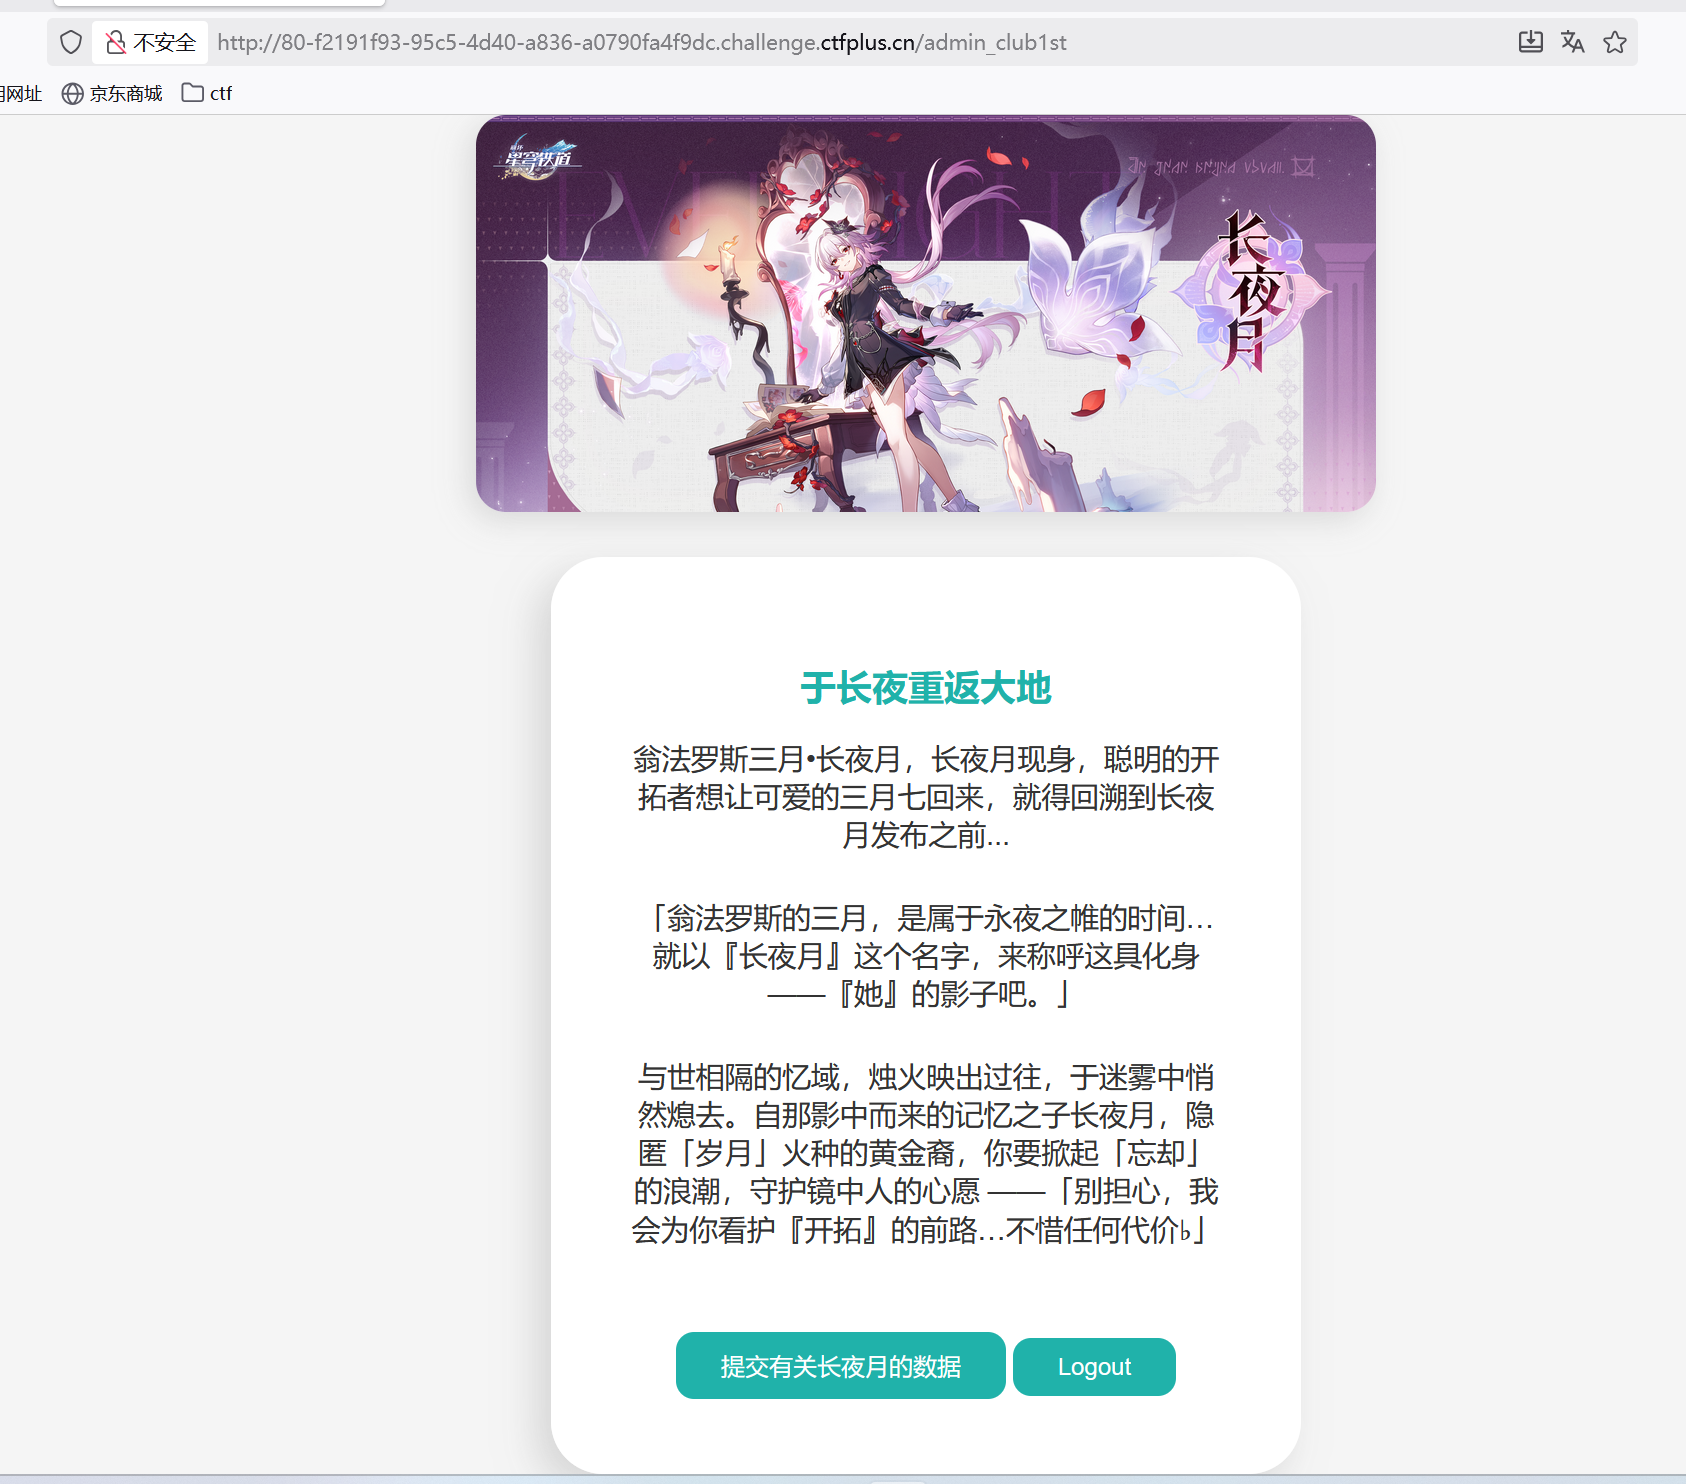
Task: Click the small emblem icon at banner top-right
Action: [1302, 166]
